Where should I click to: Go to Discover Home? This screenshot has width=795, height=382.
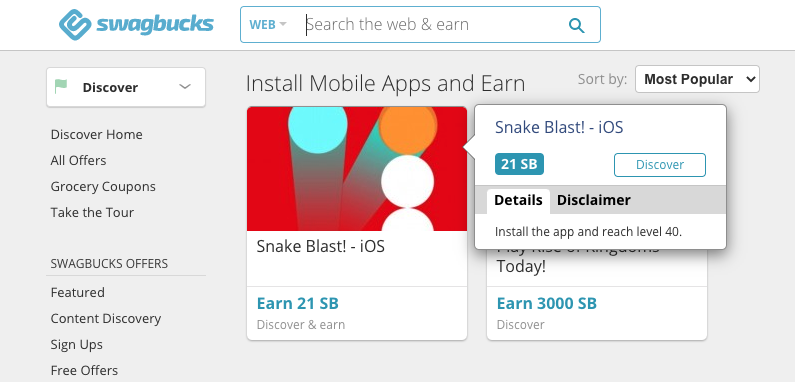(x=96, y=134)
